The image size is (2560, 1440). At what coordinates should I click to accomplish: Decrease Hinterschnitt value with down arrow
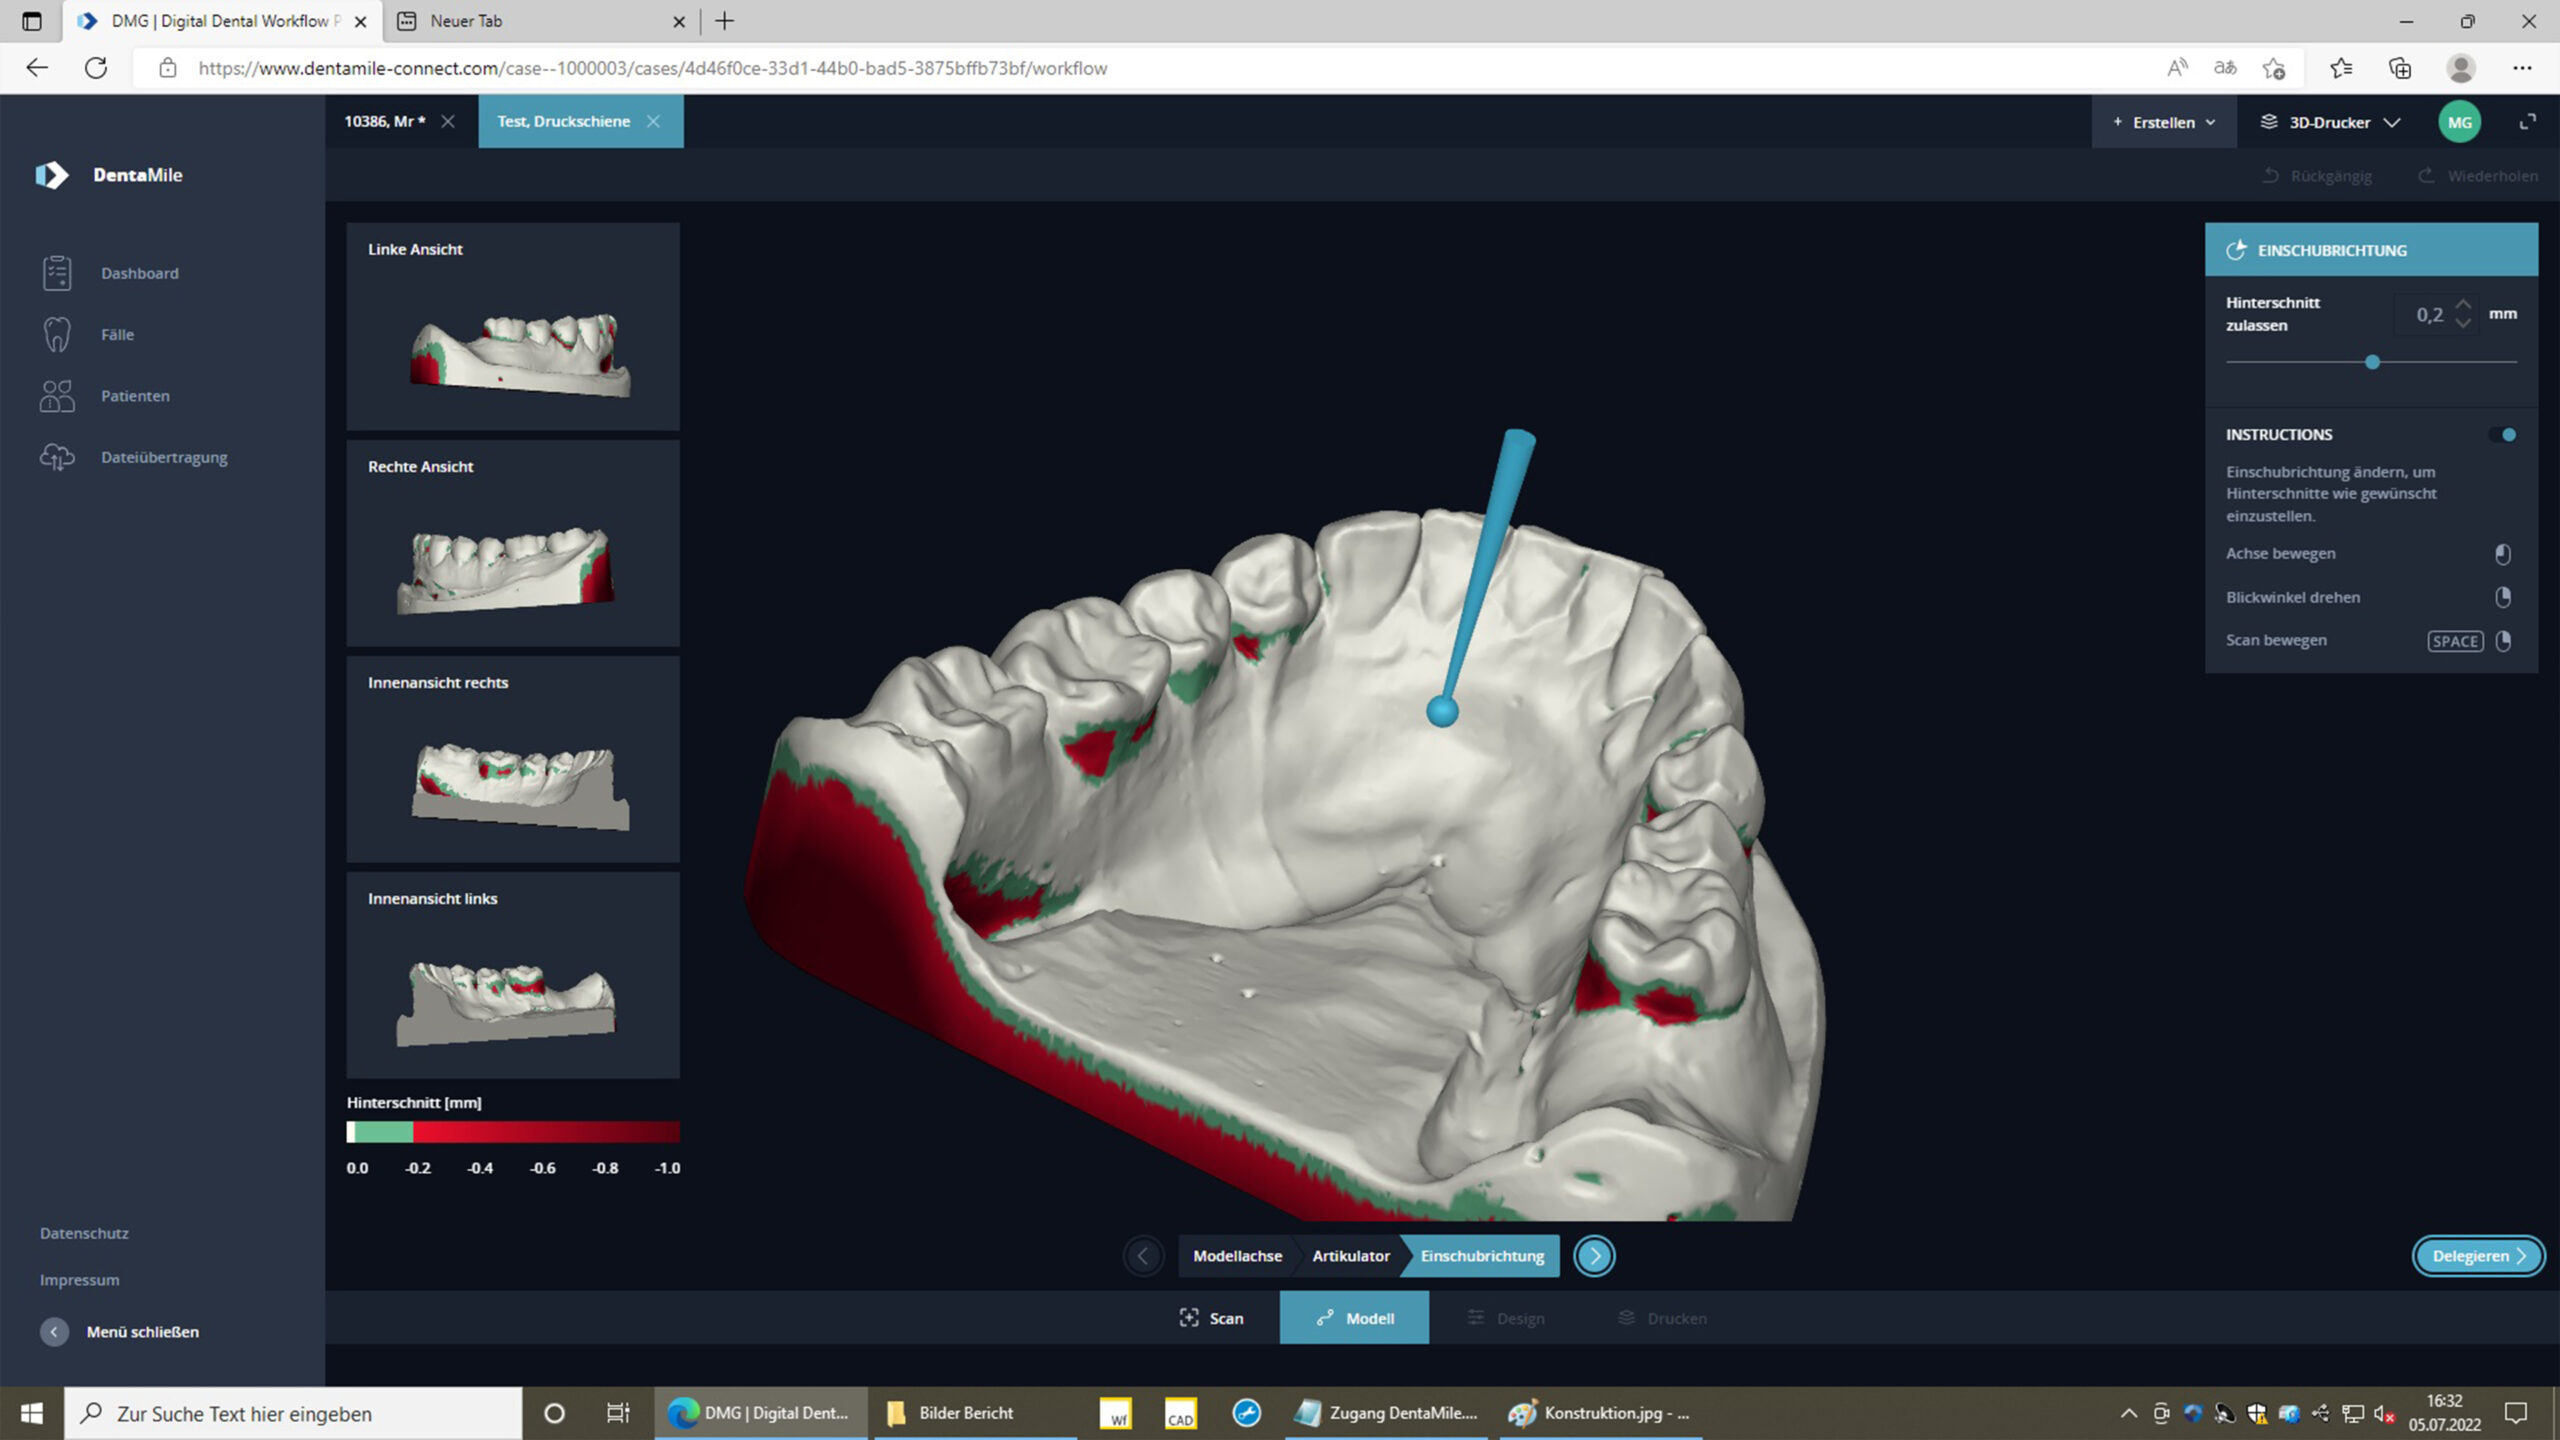tap(2463, 324)
